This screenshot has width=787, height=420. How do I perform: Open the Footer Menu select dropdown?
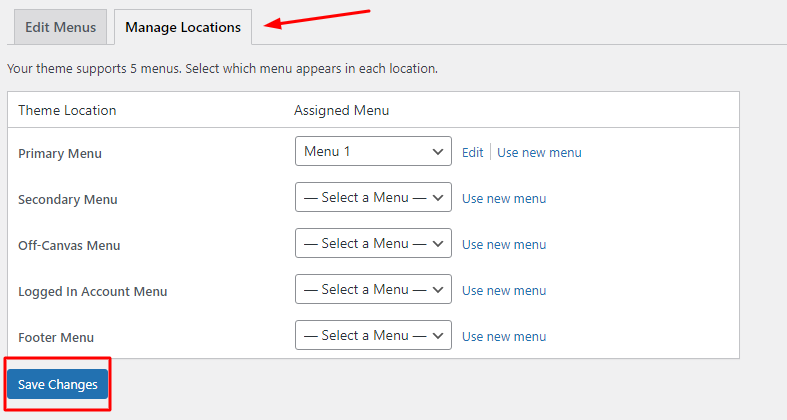[x=373, y=336]
